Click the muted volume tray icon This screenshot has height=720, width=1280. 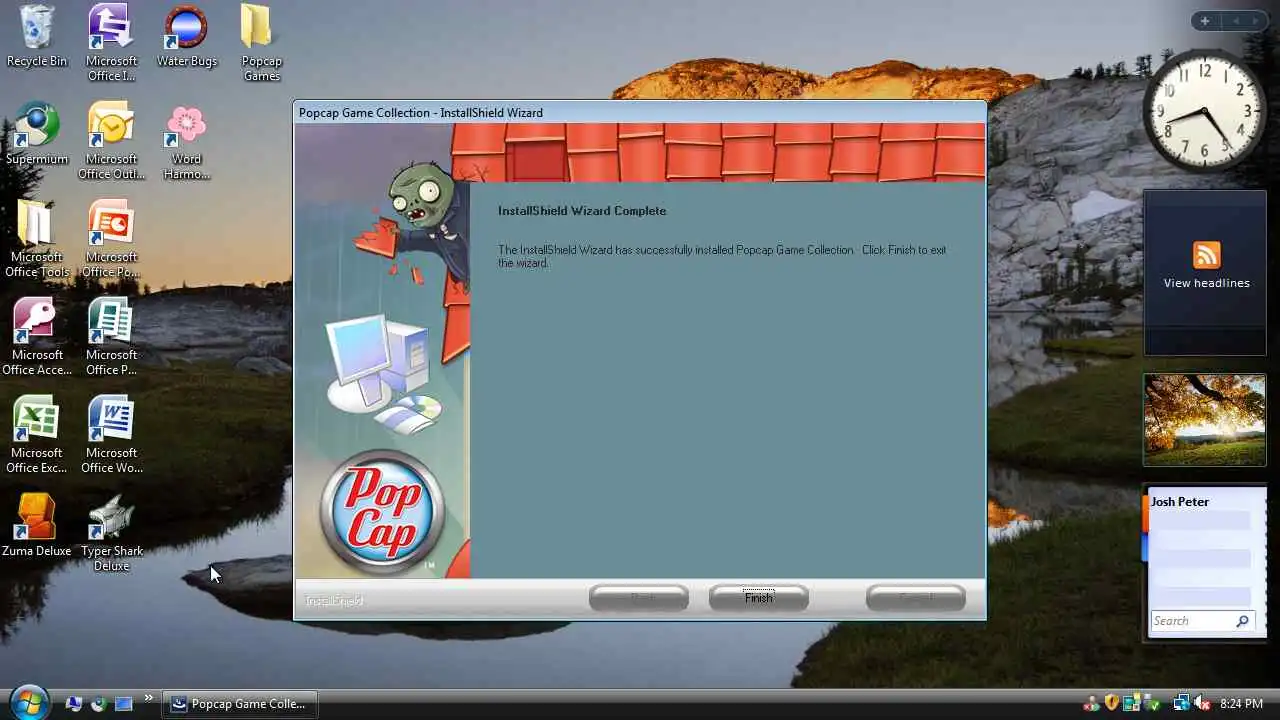click(x=1202, y=704)
